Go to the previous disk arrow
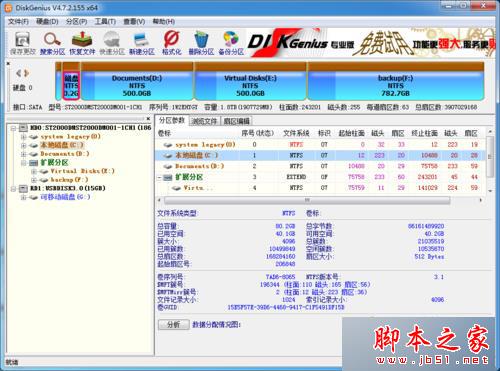The image size is (500, 371). coord(19,73)
